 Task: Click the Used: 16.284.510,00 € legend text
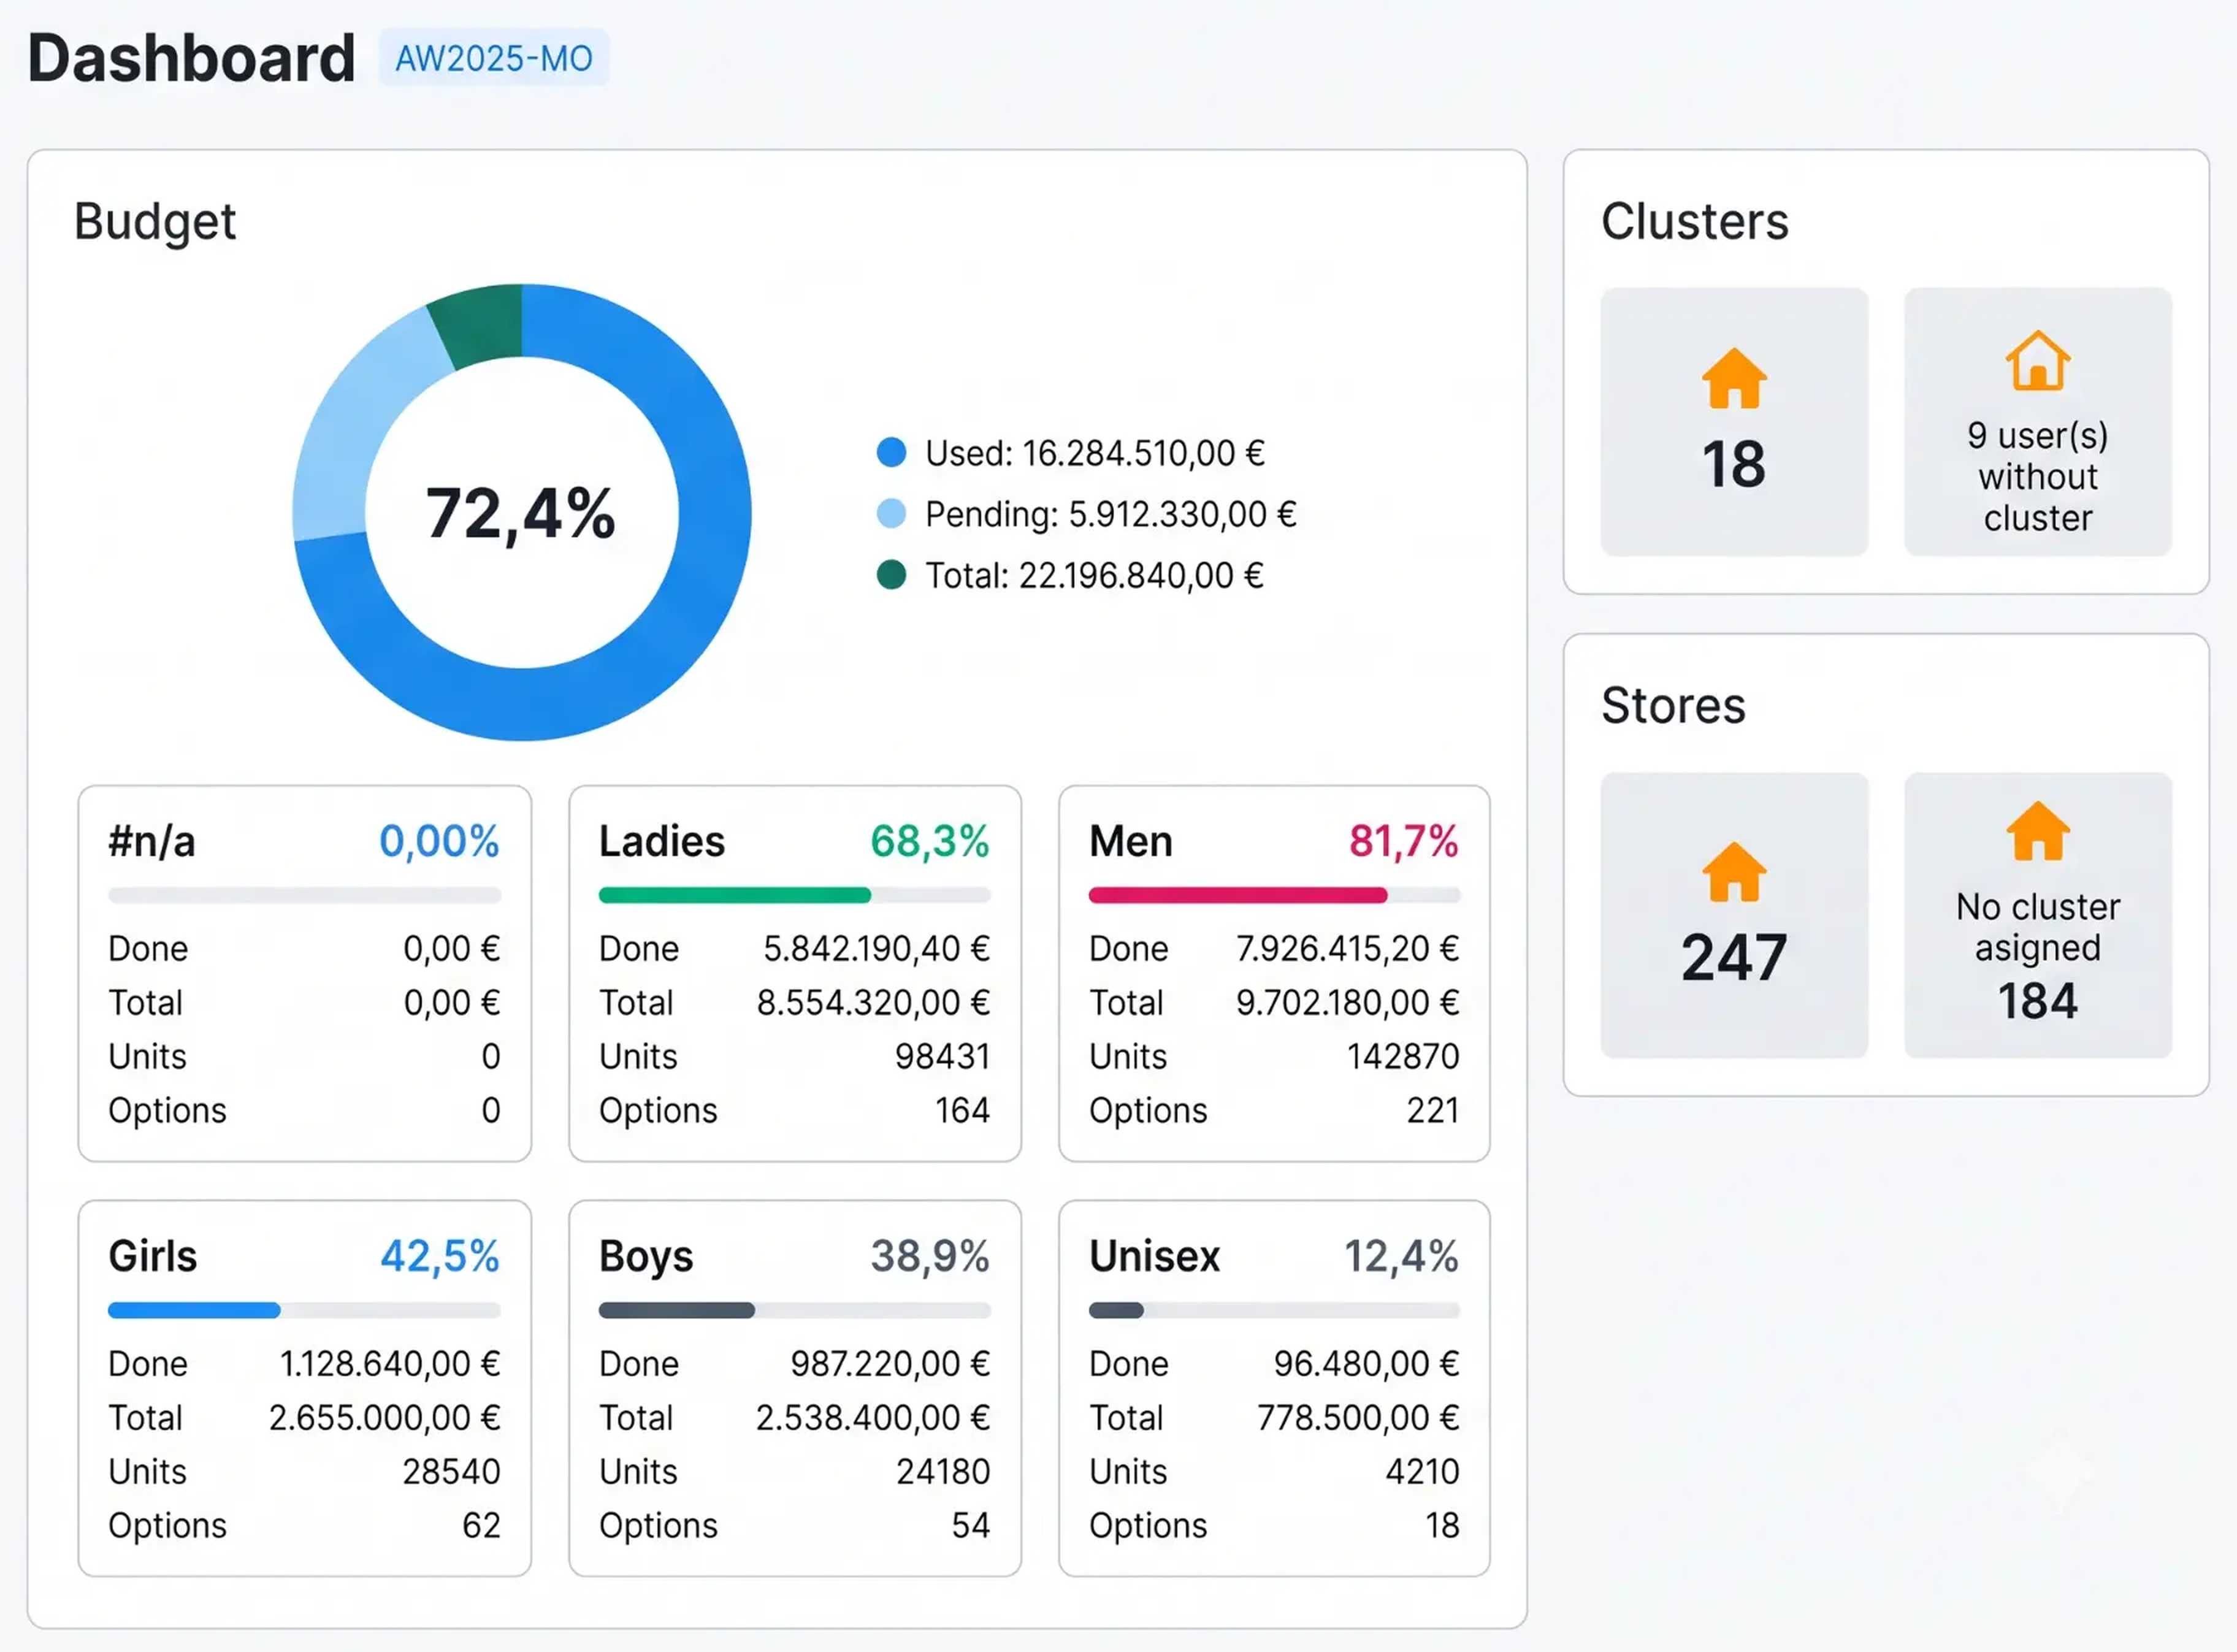pos(1095,453)
